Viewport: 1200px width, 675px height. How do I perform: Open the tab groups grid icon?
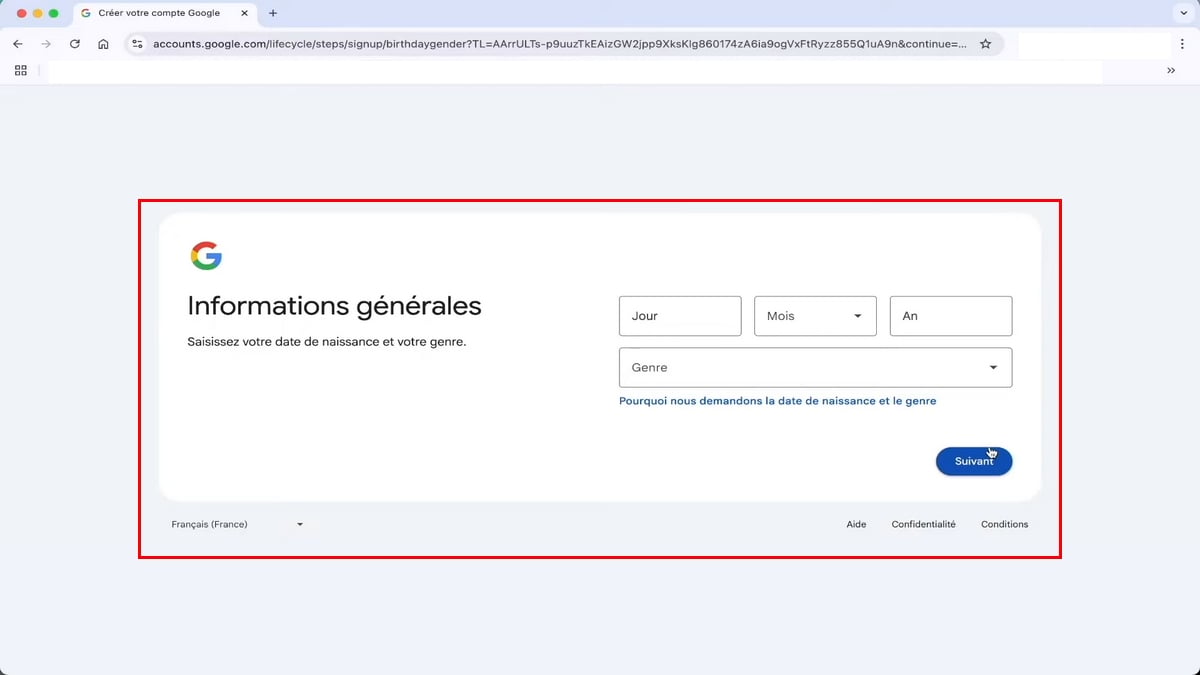[x=21, y=71]
